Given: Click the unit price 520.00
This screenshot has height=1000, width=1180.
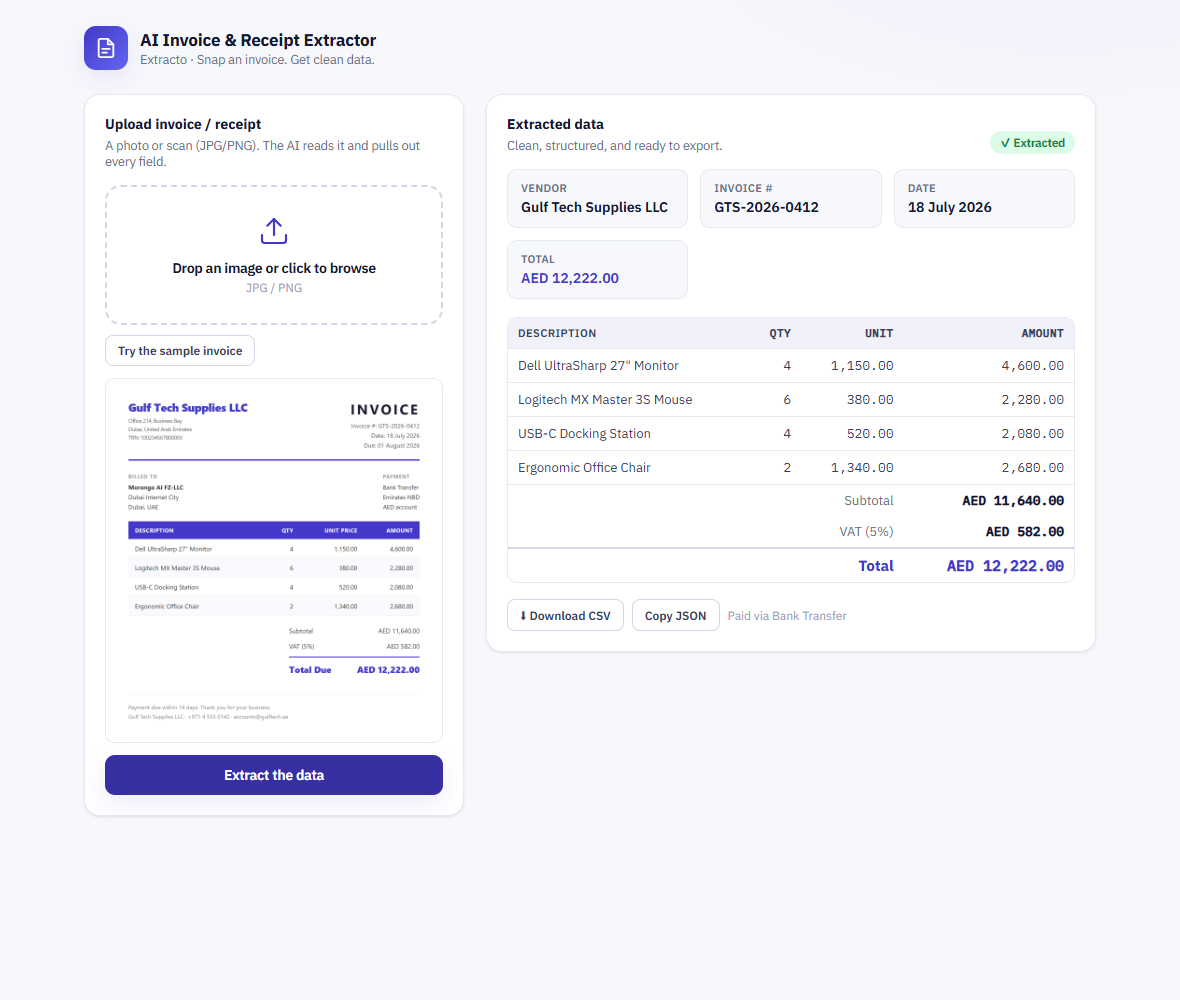Looking at the screenshot, I should 870,433.
